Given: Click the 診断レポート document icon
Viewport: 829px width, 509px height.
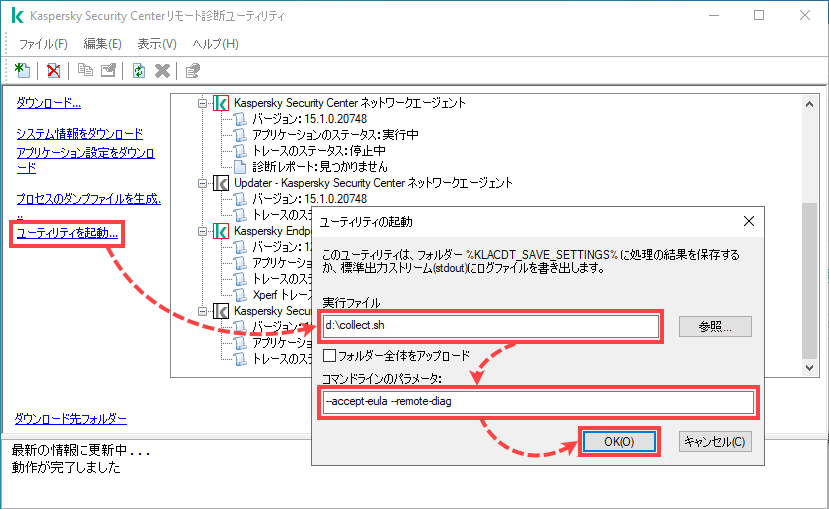Looking at the screenshot, I should click(240, 167).
